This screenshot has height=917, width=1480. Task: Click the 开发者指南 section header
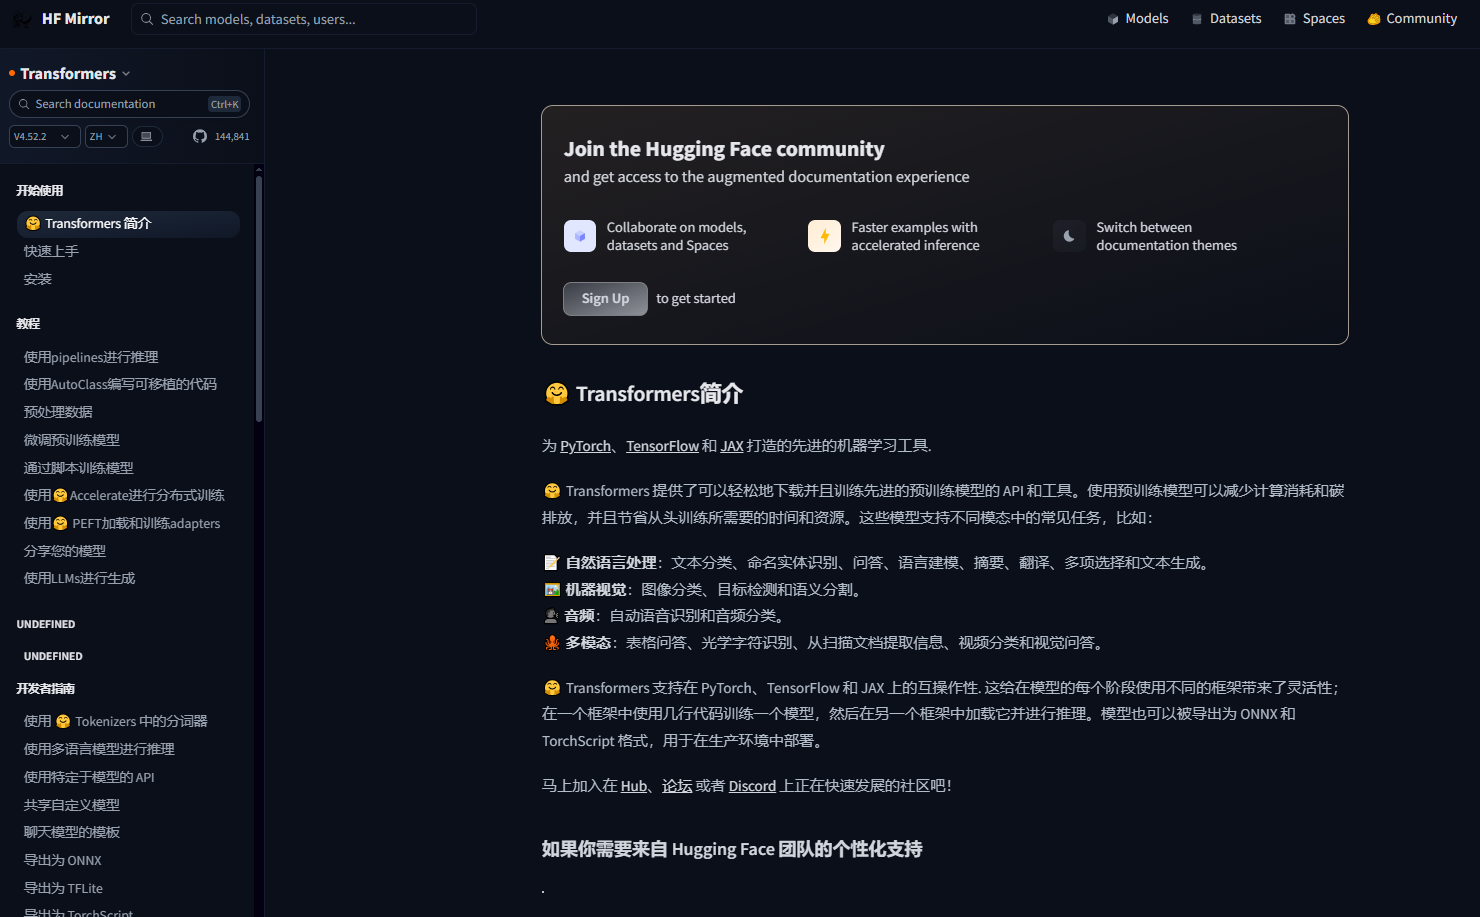click(45, 688)
